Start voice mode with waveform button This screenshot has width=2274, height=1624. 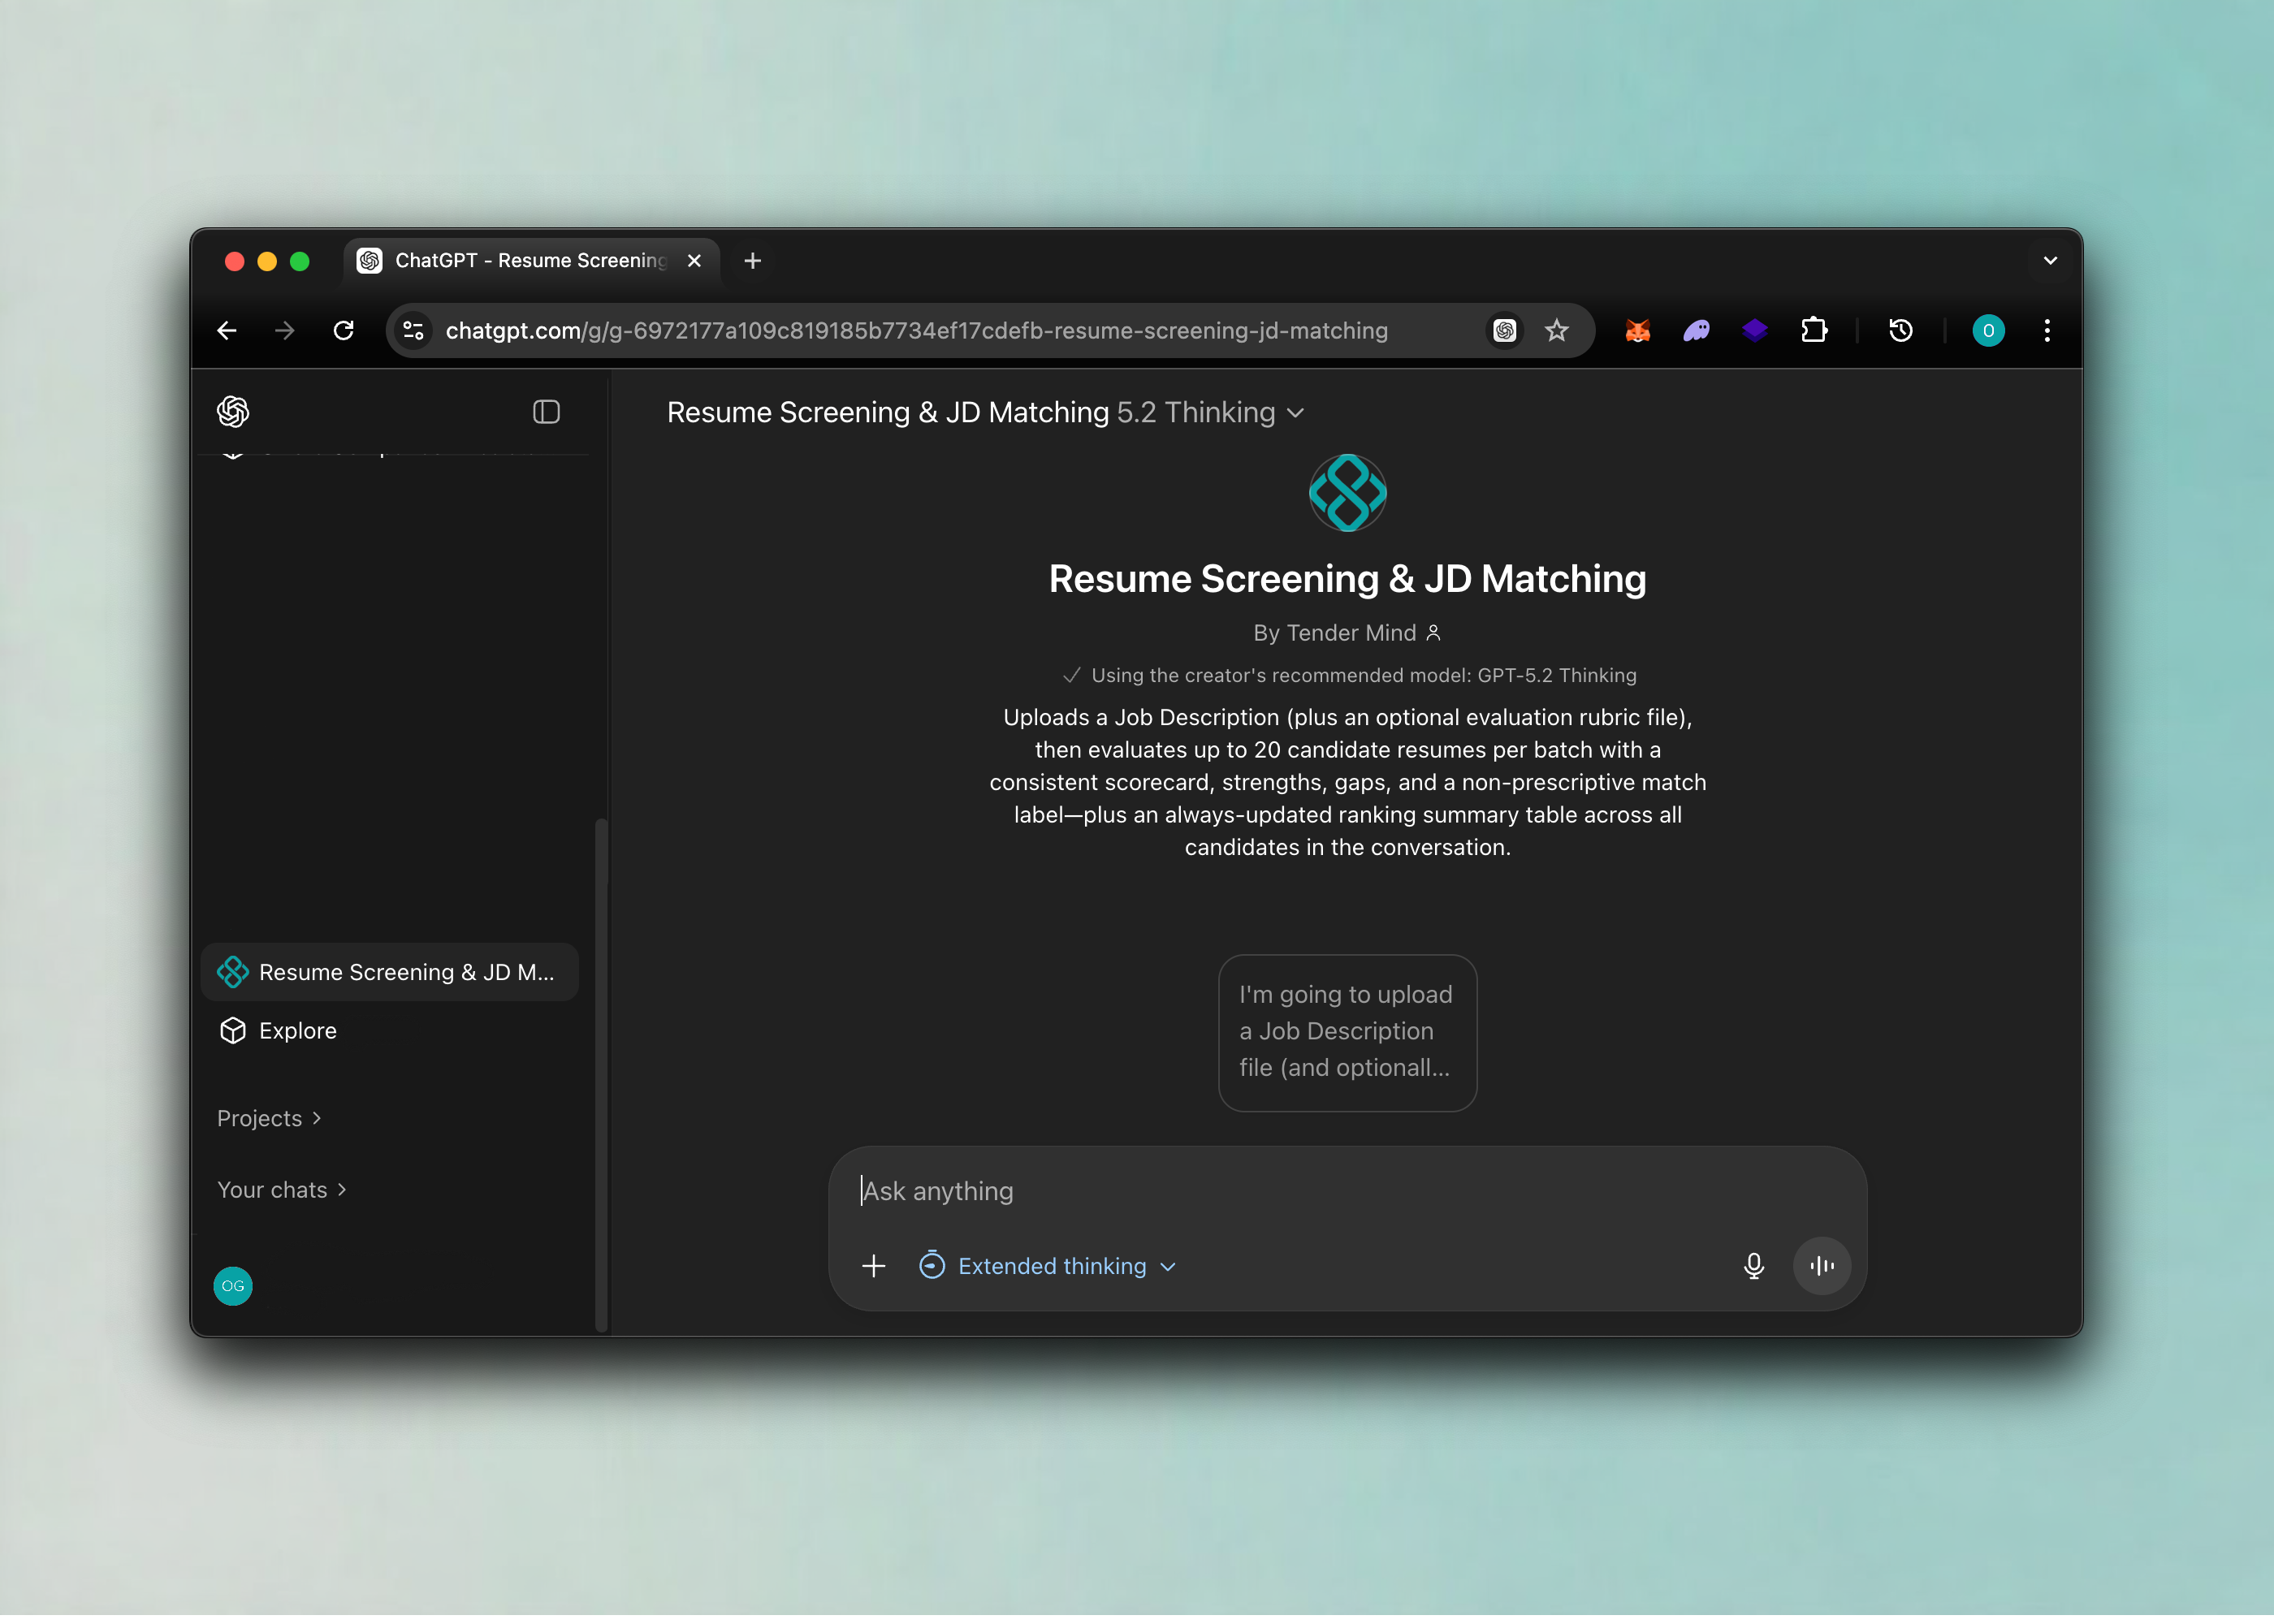point(1821,1266)
